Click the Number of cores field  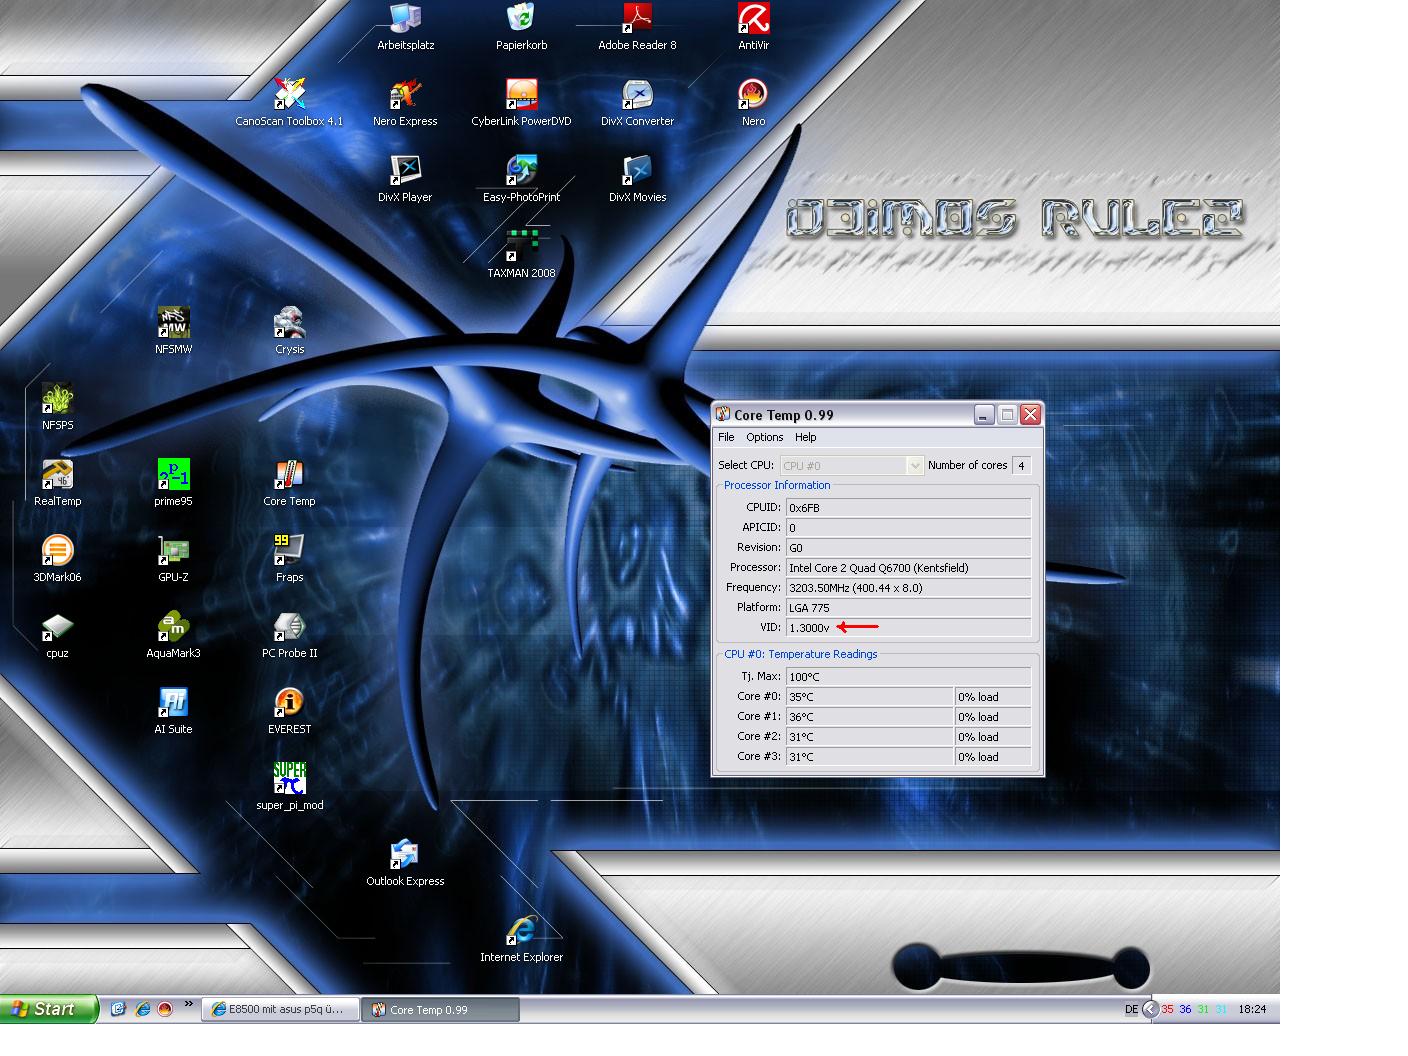click(1021, 466)
